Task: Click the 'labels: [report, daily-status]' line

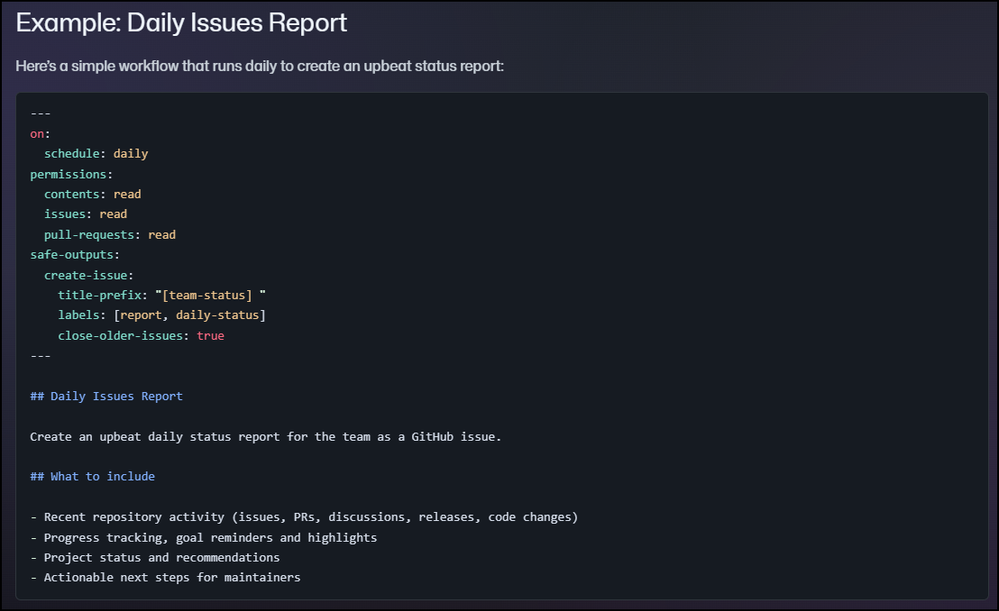Action: point(161,315)
